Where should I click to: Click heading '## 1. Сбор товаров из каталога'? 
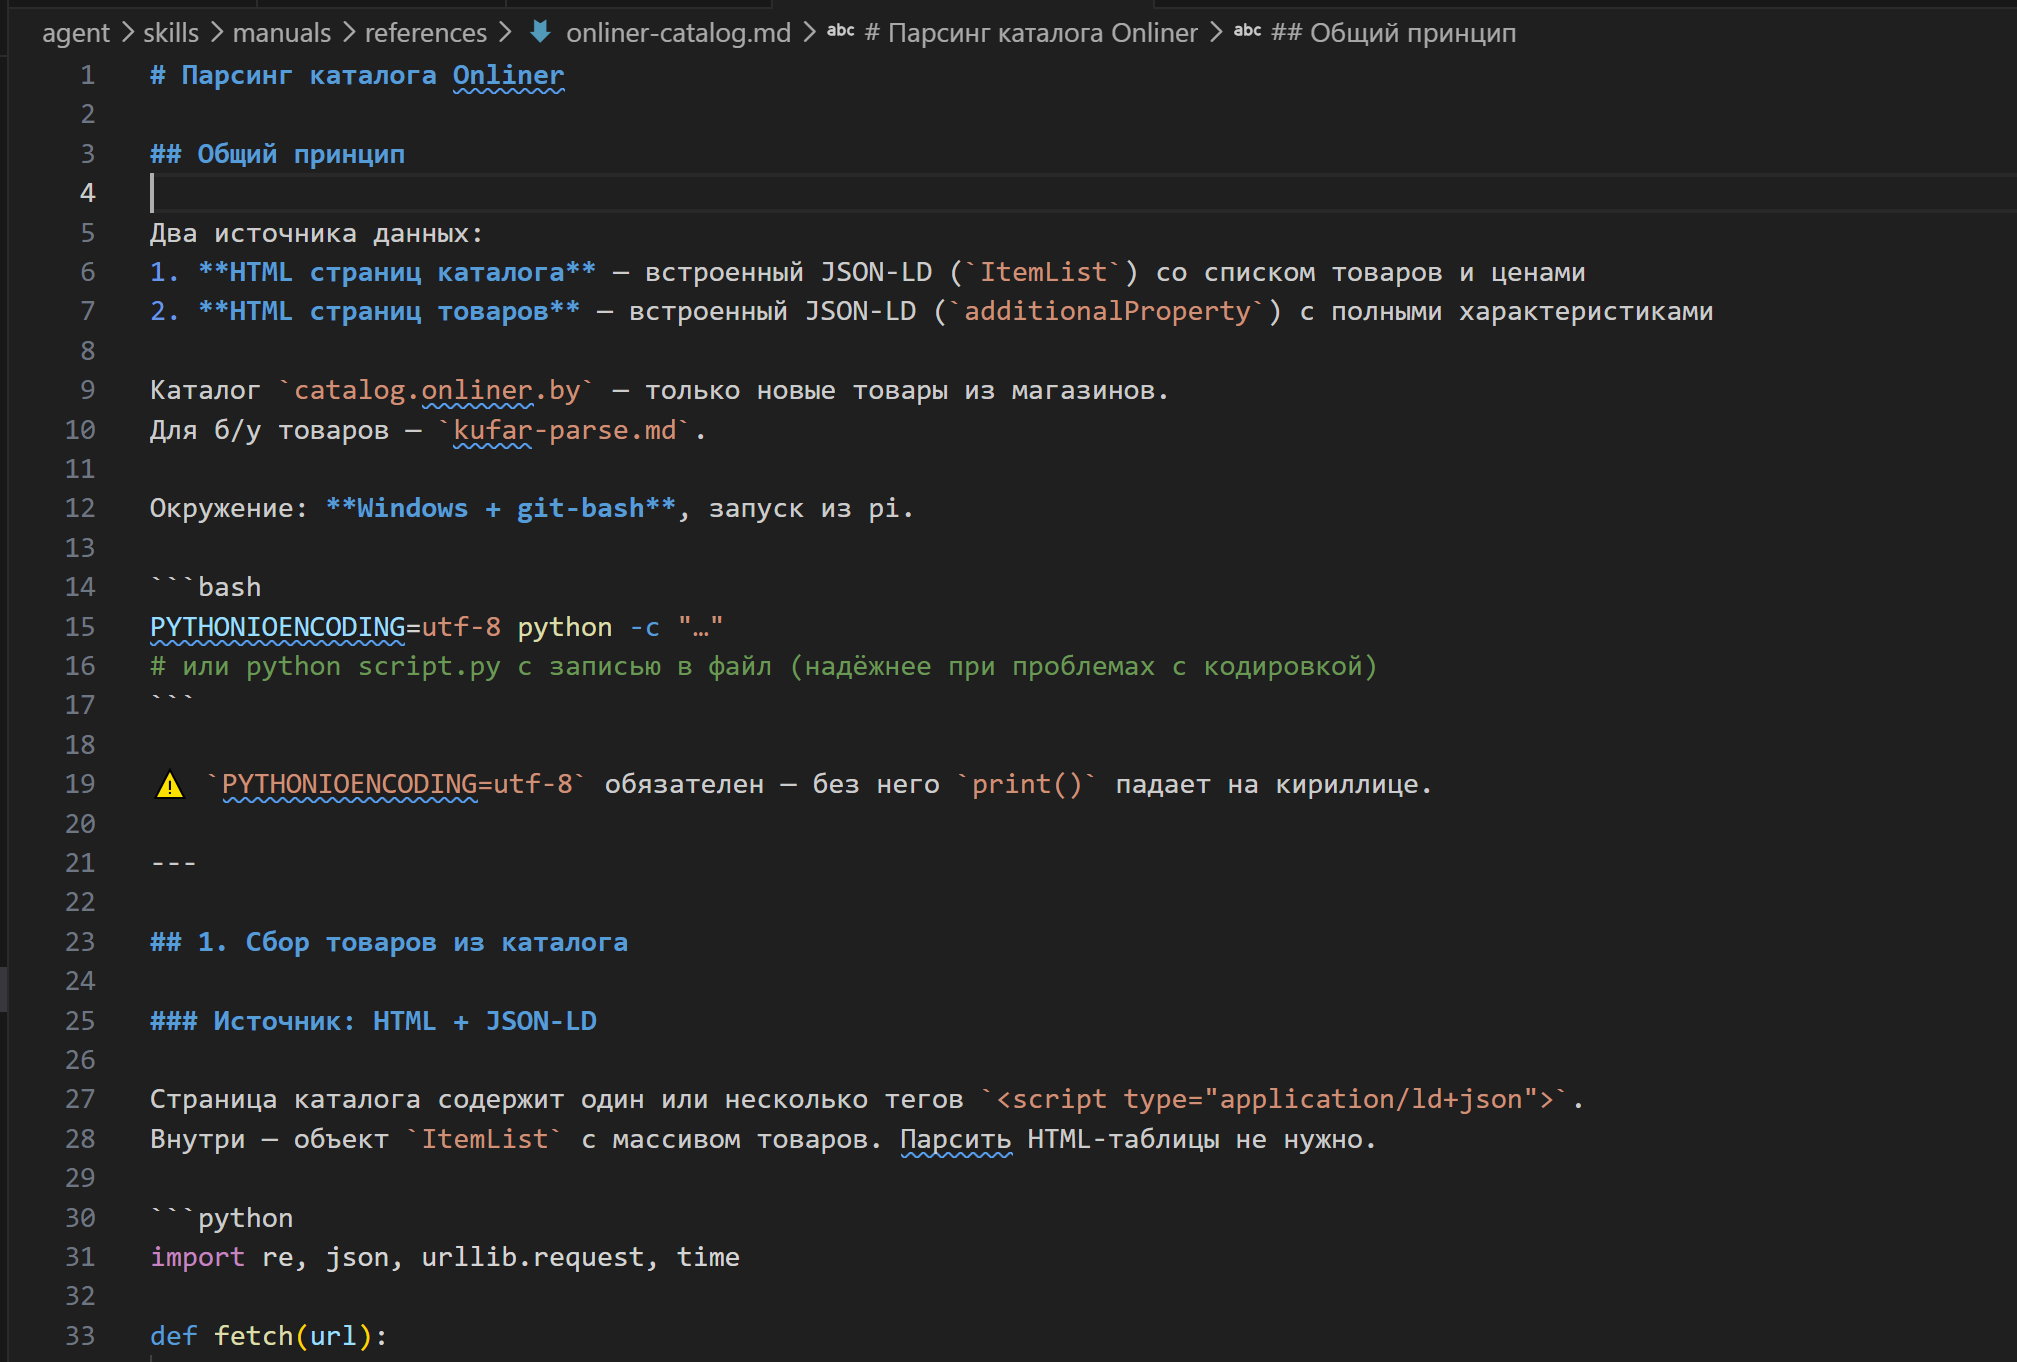(x=389, y=943)
